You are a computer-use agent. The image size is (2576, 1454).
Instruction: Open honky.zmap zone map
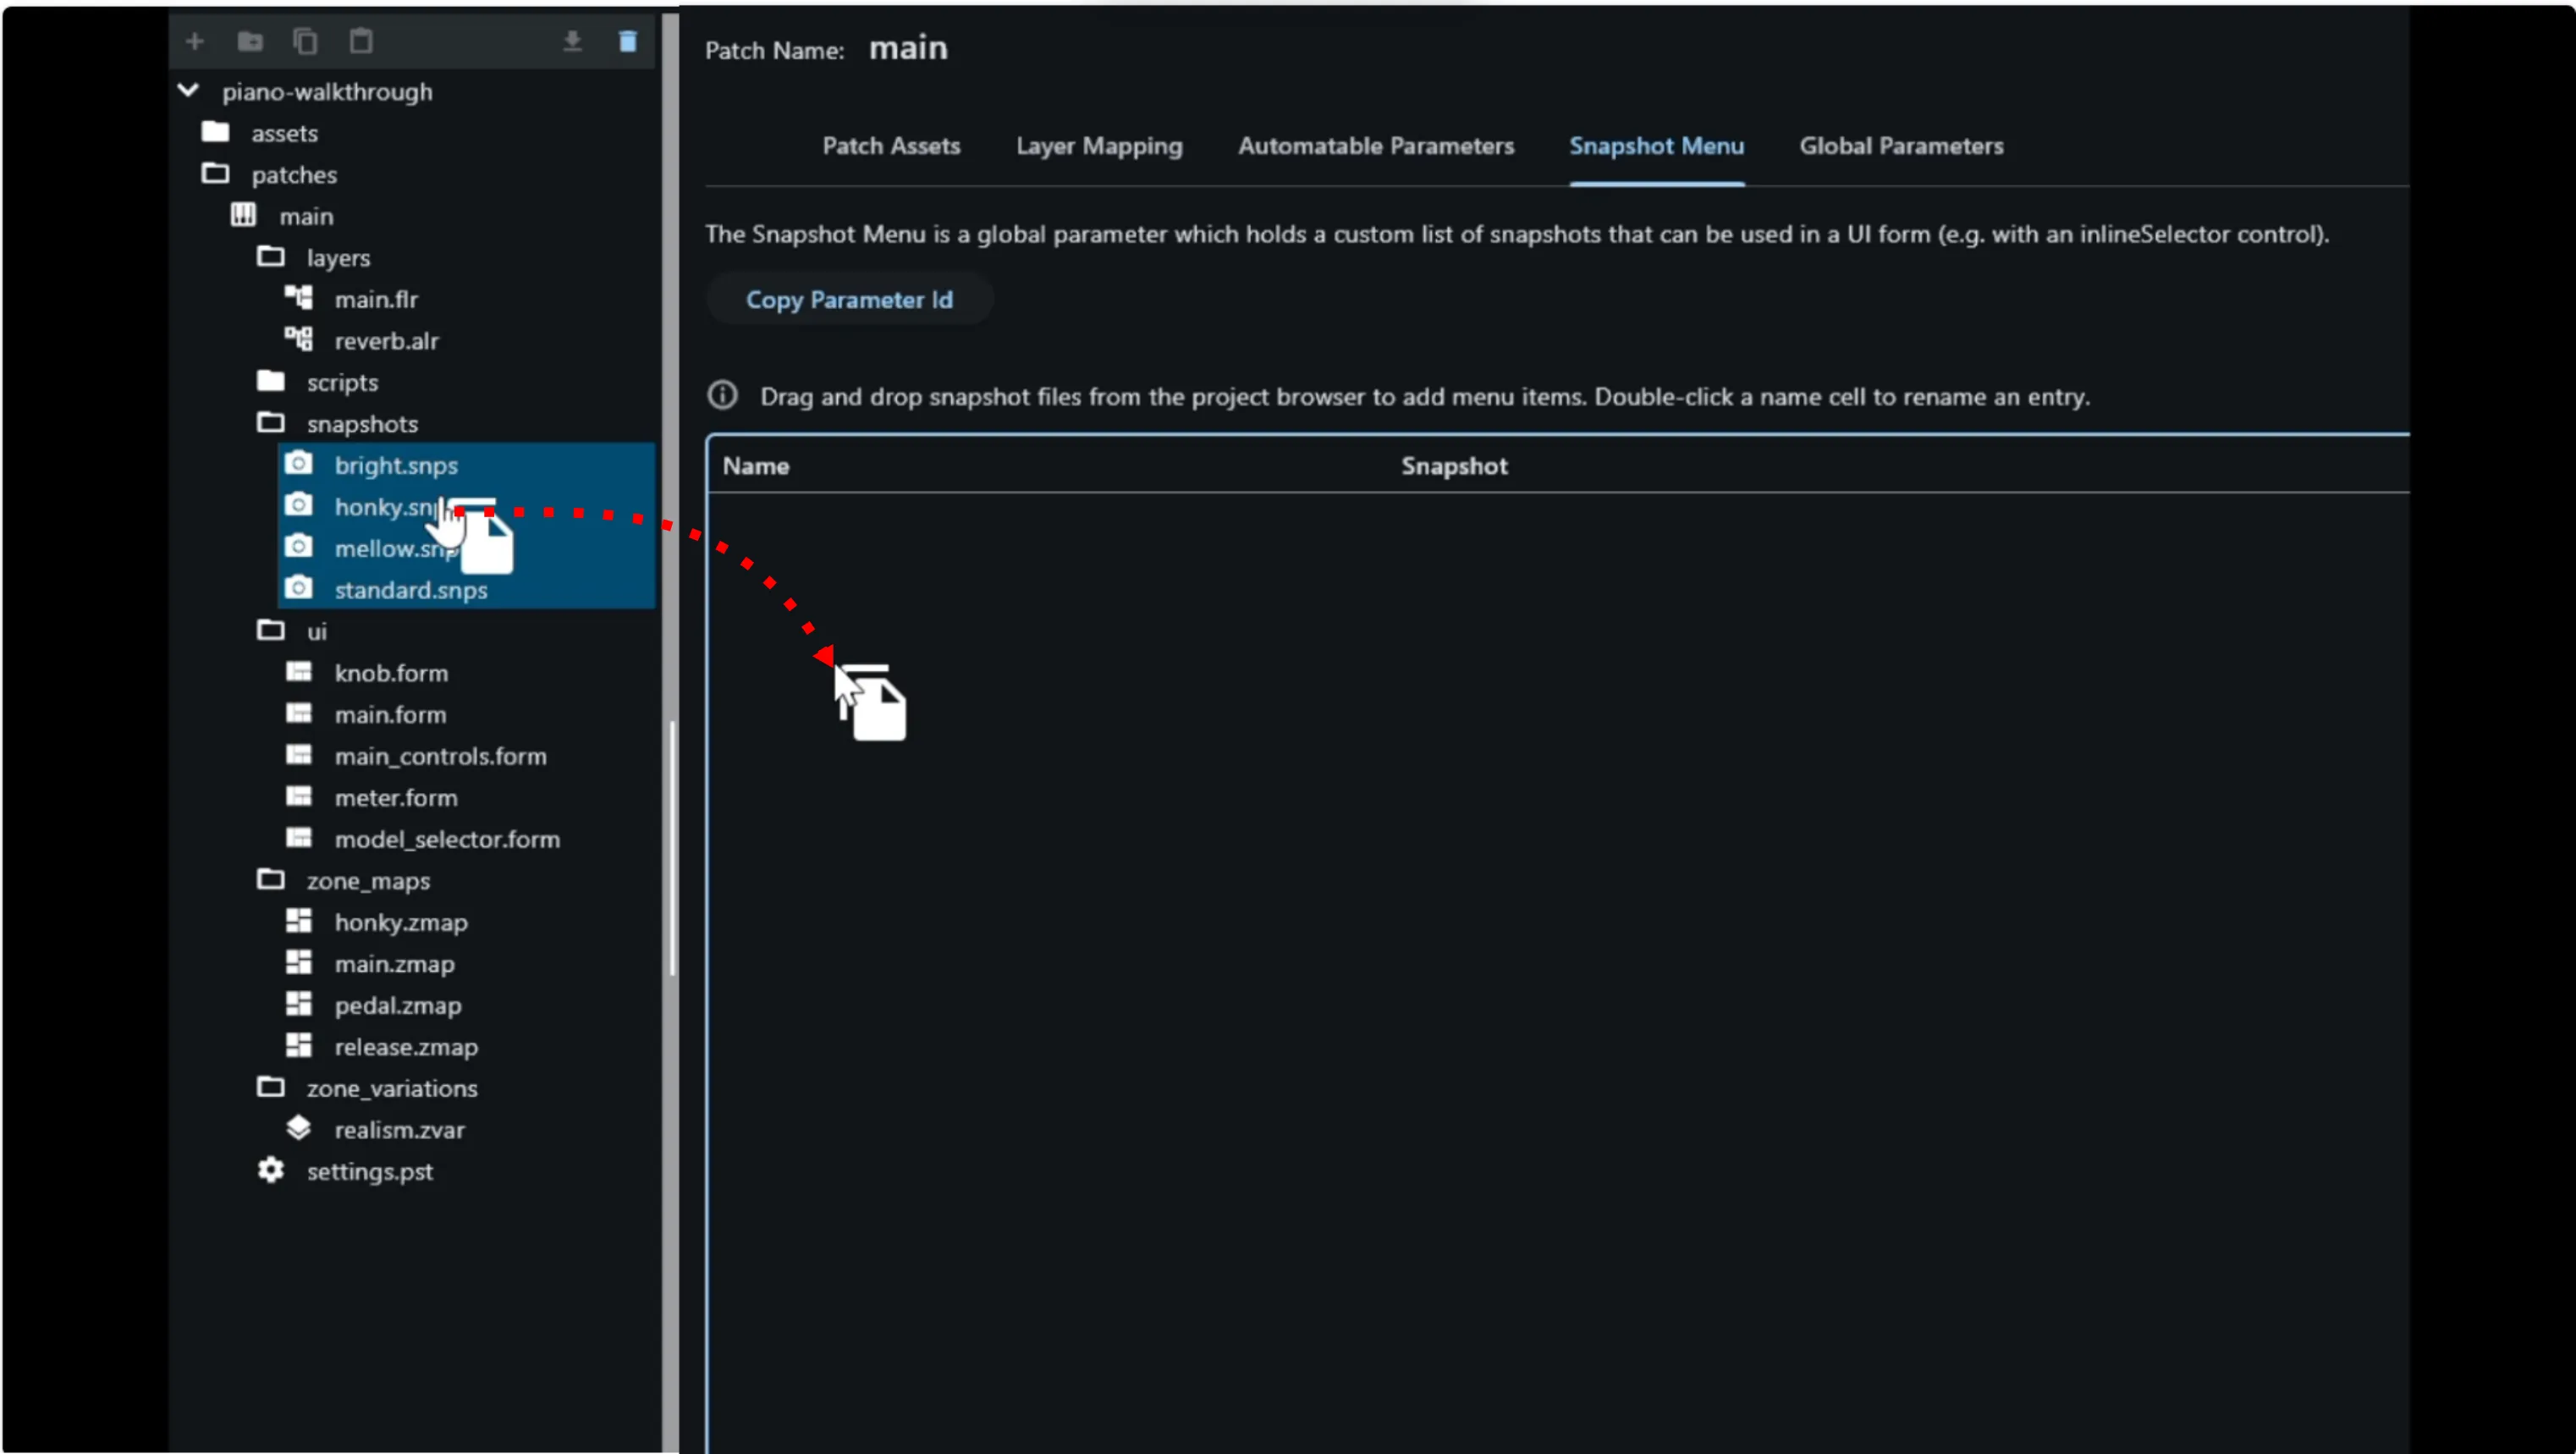(x=401, y=922)
